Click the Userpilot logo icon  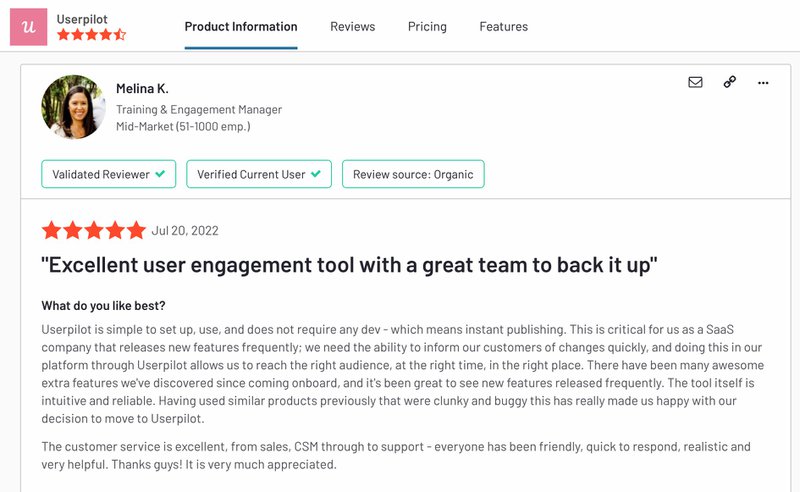(28, 26)
